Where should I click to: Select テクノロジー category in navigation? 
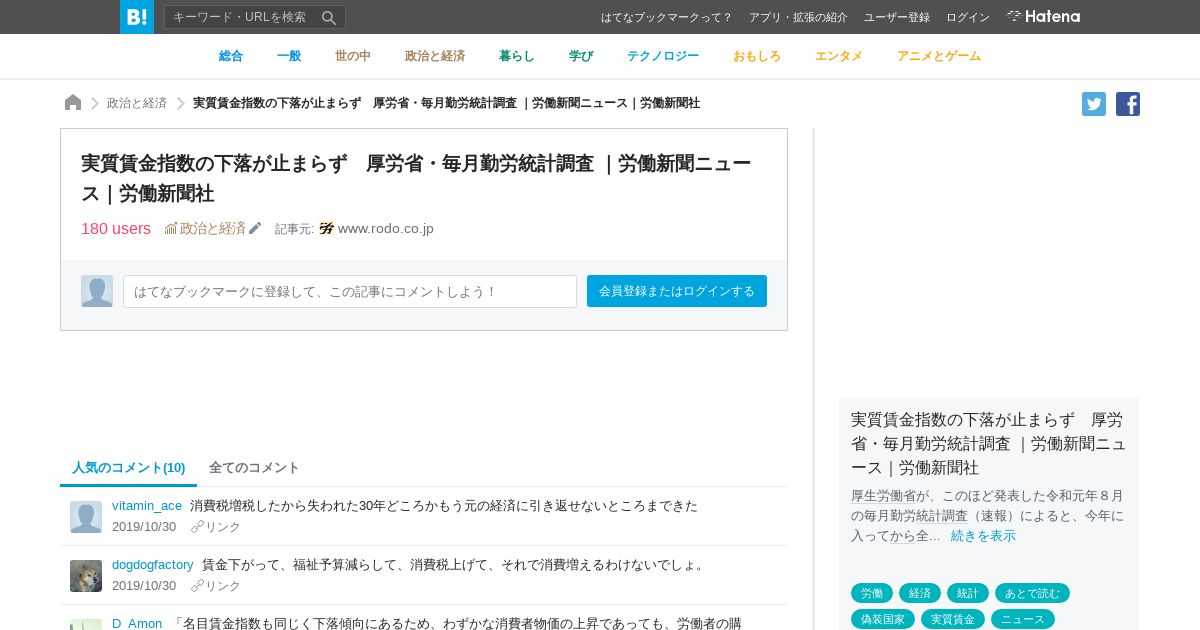click(x=663, y=56)
